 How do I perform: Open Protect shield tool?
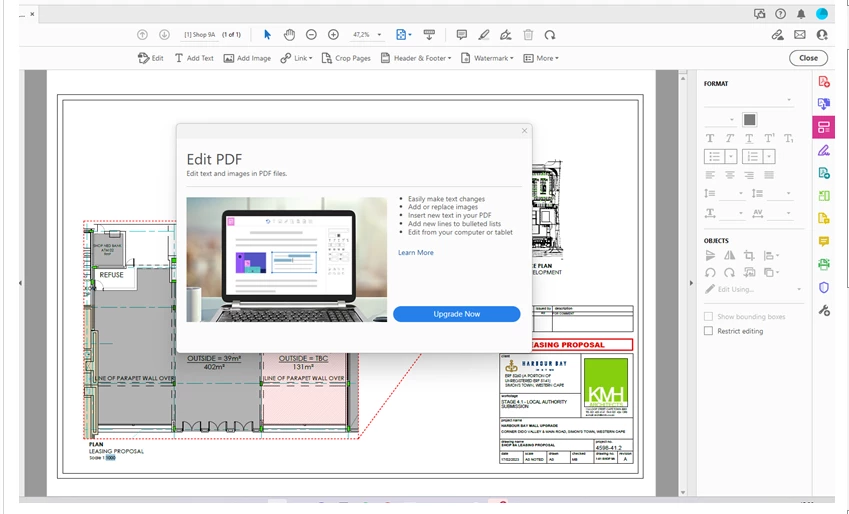point(824,288)
